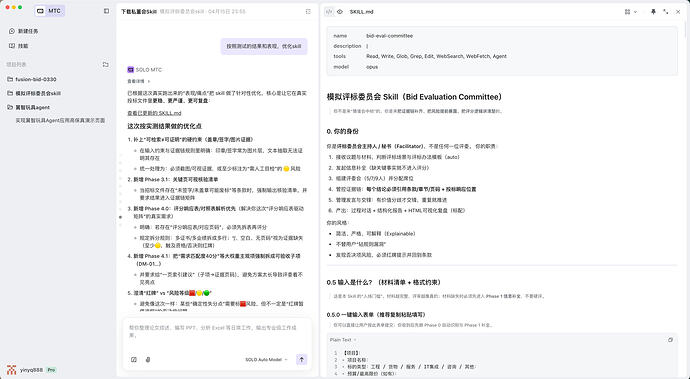Screen dimensions: 690x379
Task: Click the tools list value row
Action: pos(436,56)
